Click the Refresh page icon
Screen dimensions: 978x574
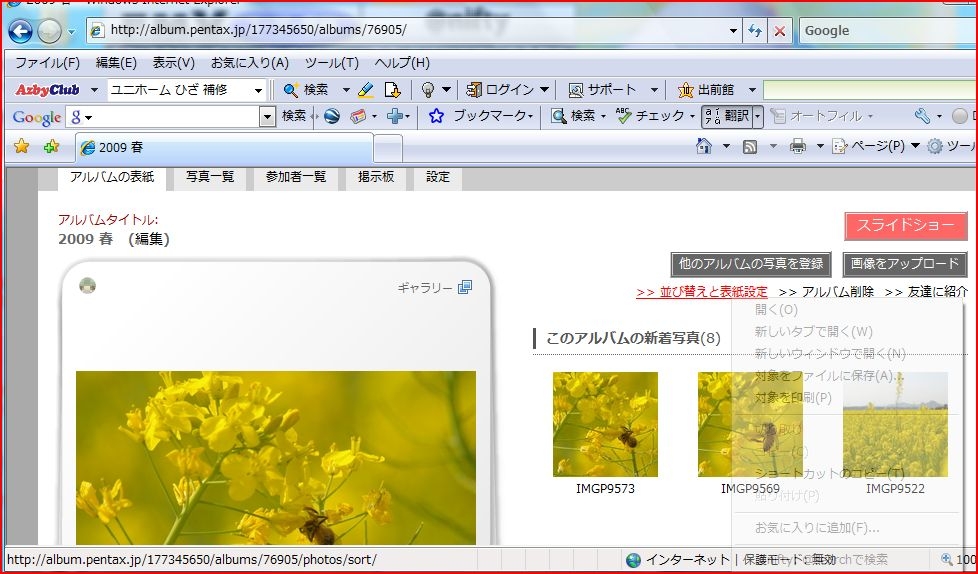coord(755,31)
